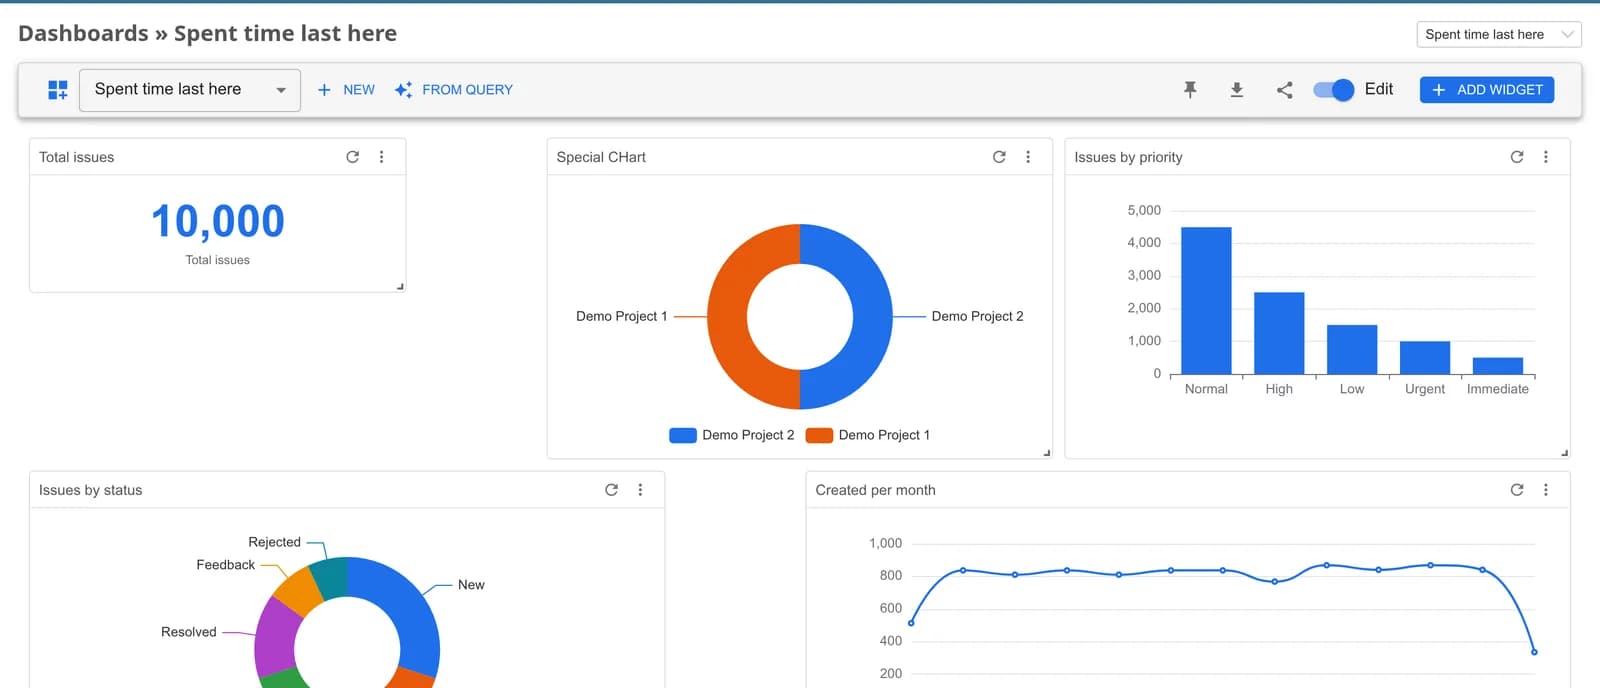Click the dashboard grid icon in toolbar
The height and width of the screenshot is (688, 1600).
(x=58, y=90)
